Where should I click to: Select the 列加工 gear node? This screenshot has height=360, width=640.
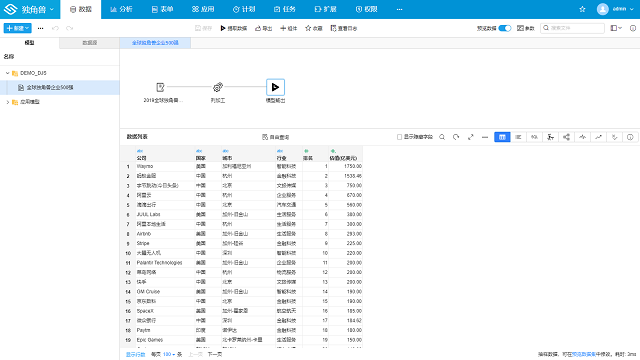218,87
